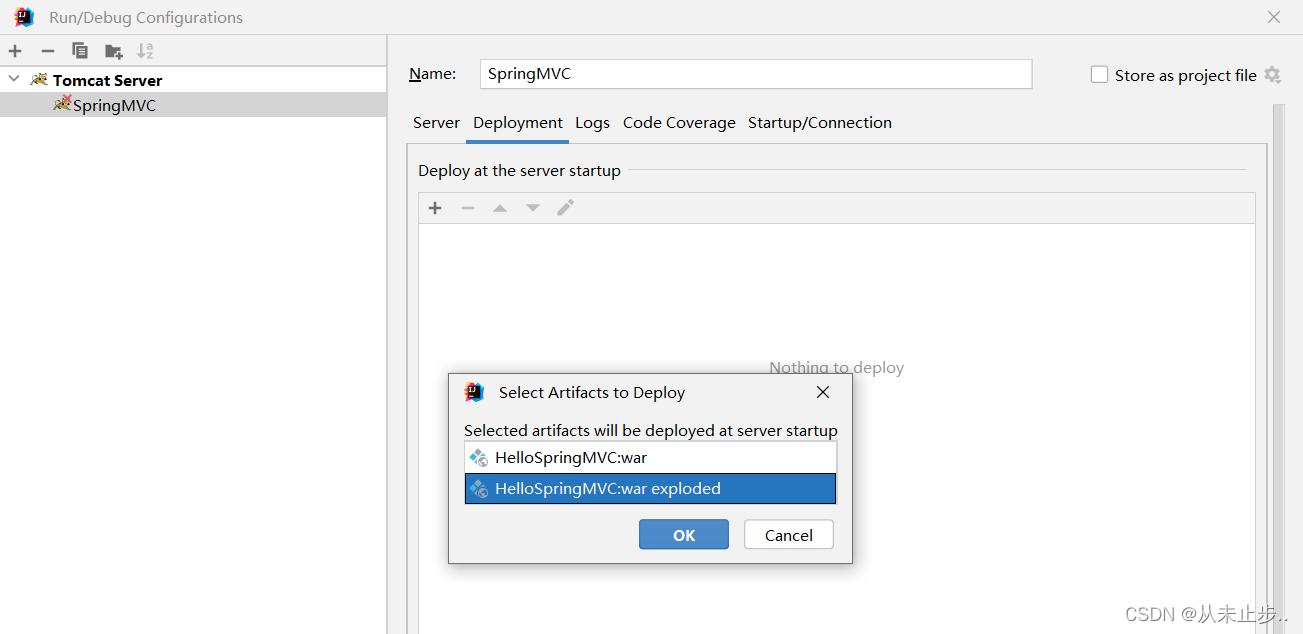Move deployment item down with arrow
Viewport: 1303px width, 634px height.
pyautogui.click(x=533, y=208)
